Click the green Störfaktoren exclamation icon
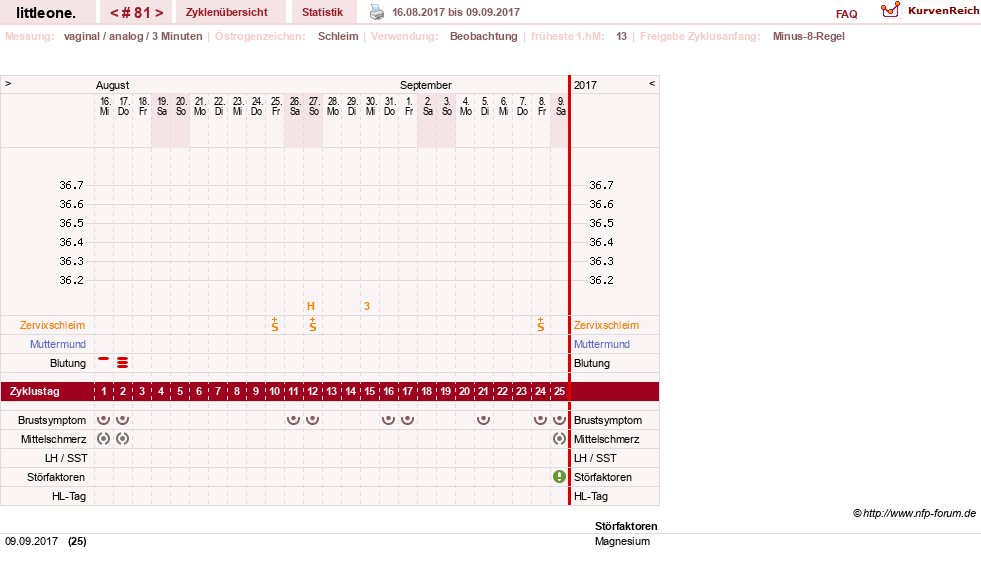 click(559, 477)
